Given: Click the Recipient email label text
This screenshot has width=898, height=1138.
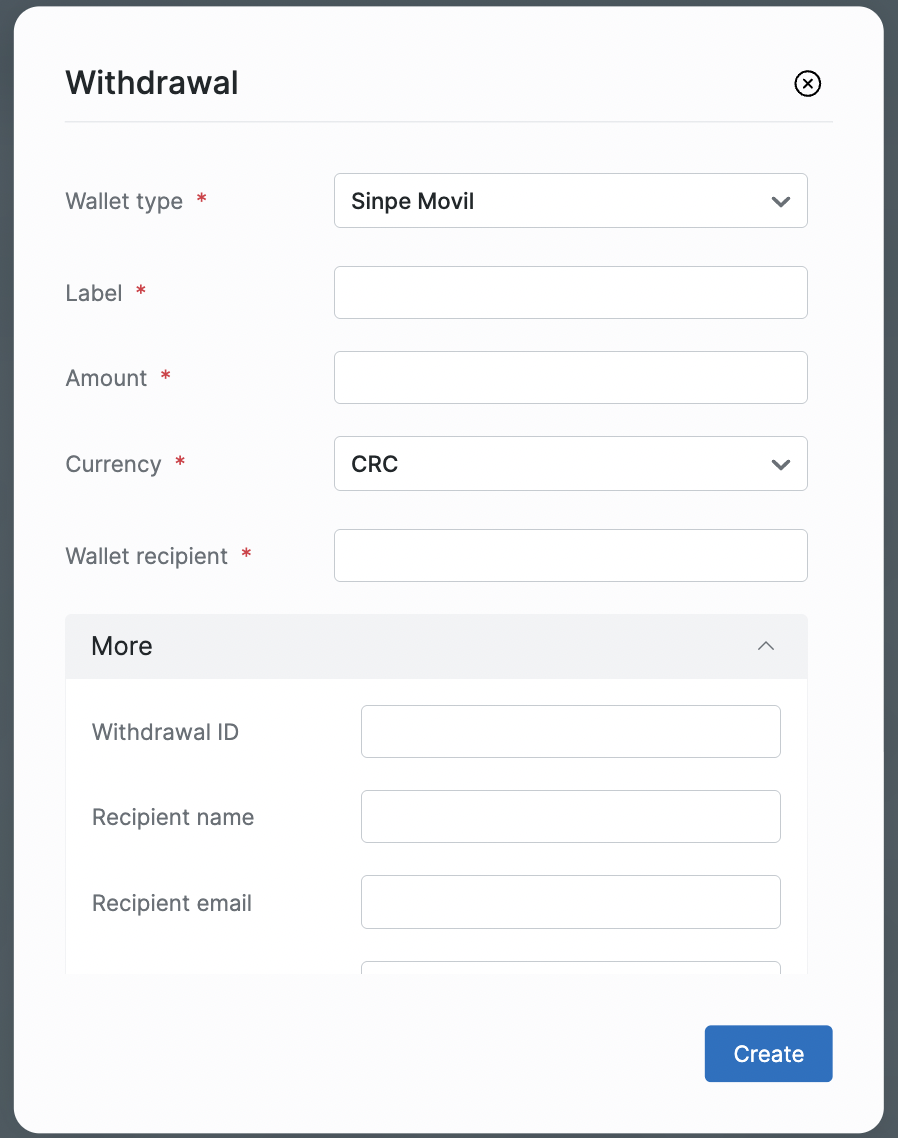Looking at the screenshot, I should 172,903.
